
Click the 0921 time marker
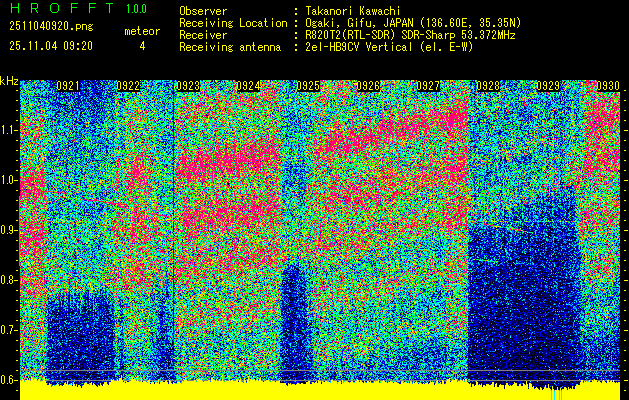pyautogui.click(x=68, y=86)
